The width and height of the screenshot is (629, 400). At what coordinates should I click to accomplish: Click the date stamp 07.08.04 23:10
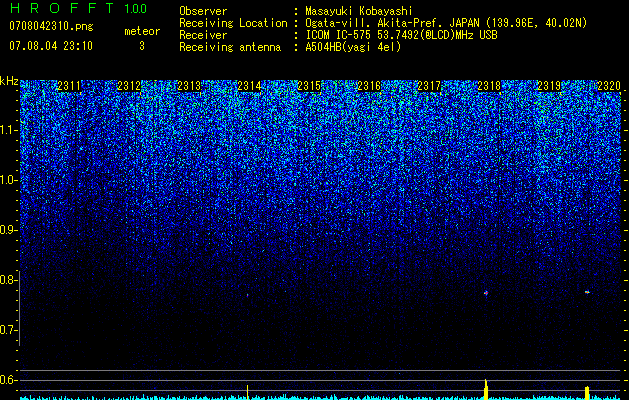coord(51,46)
